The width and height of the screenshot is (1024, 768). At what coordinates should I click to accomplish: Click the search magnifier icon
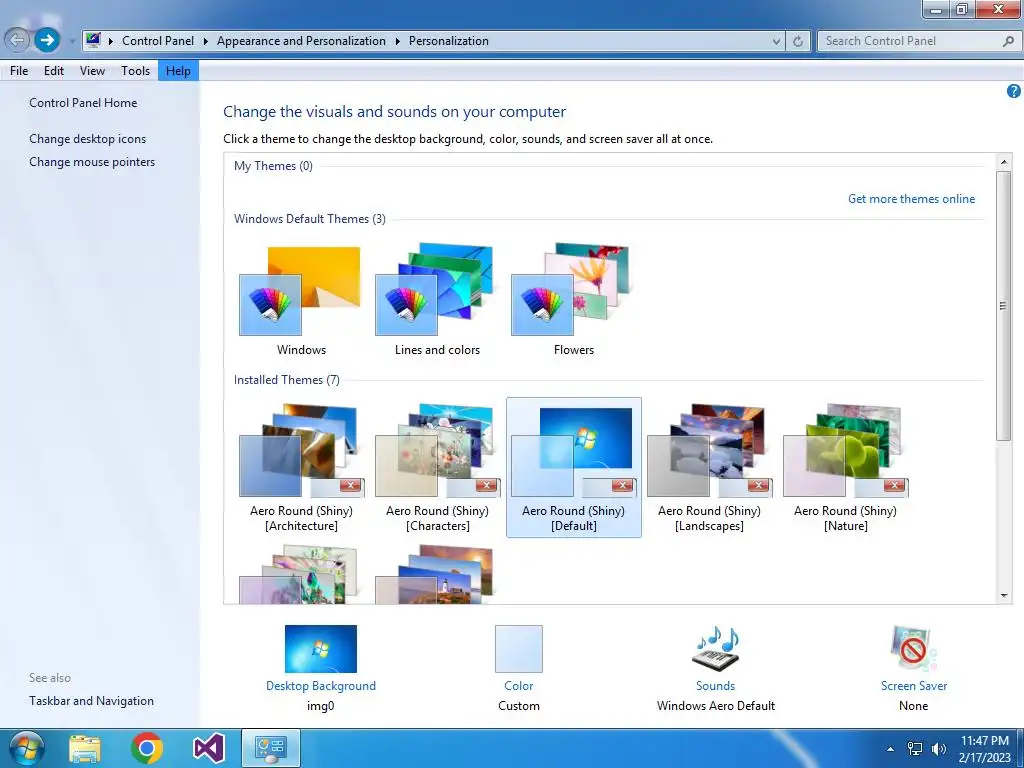click(x=1008, y=41)
